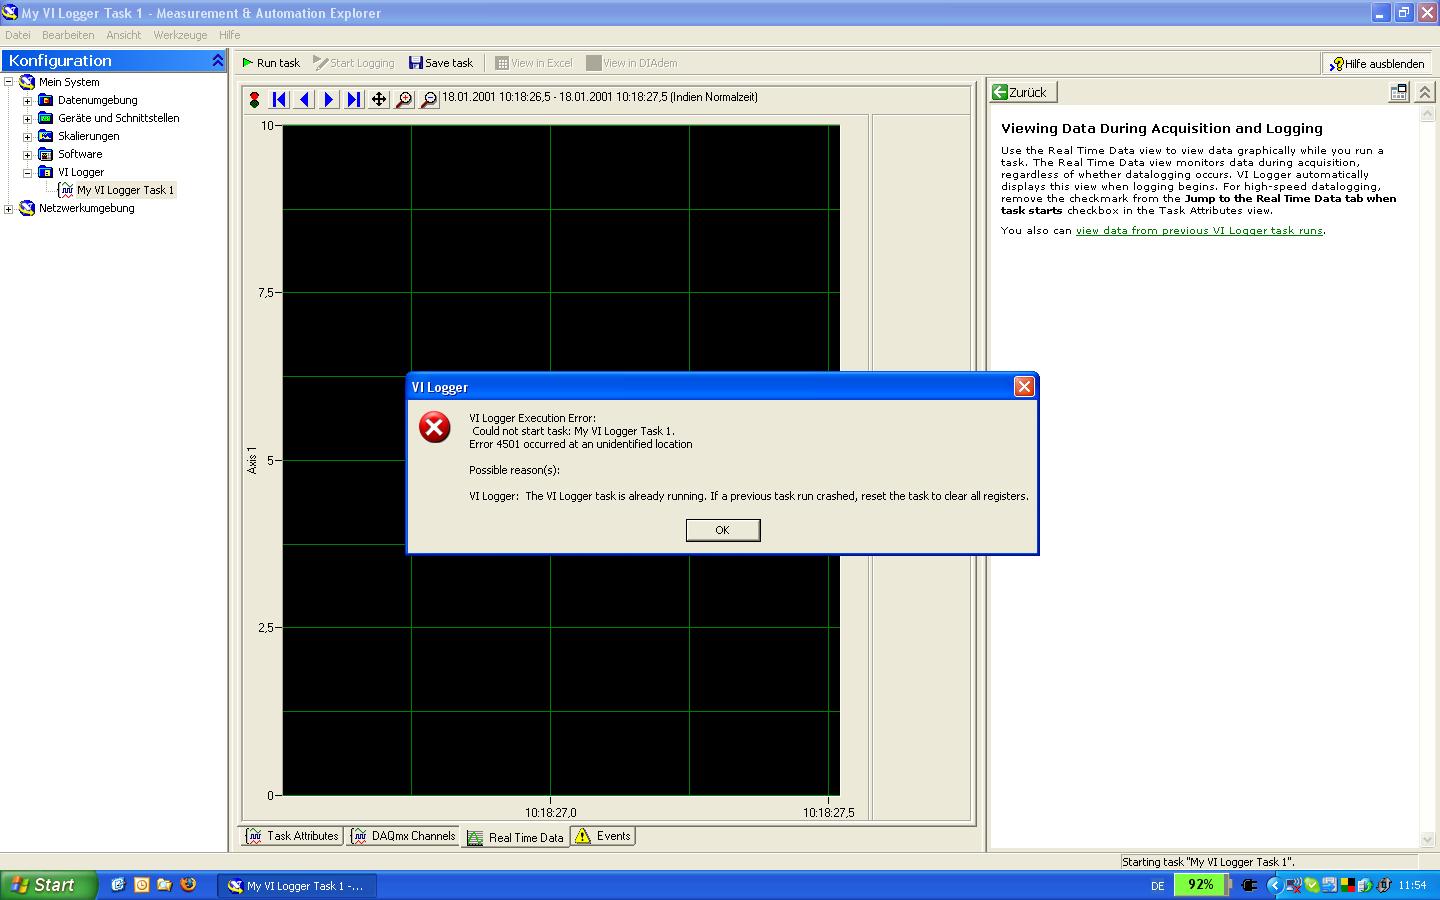
Task: Open the Ansicht menu
Action: click(124, 35)
